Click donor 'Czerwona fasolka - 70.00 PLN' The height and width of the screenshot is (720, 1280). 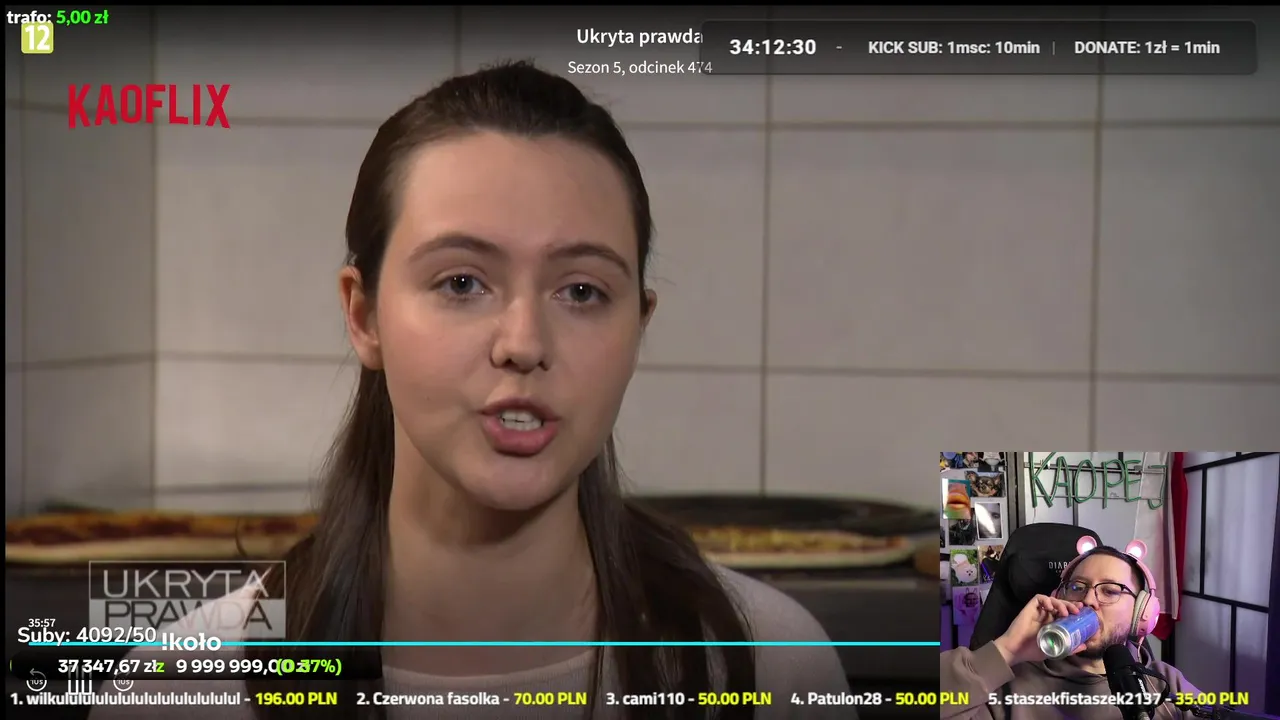coord(471,699)
